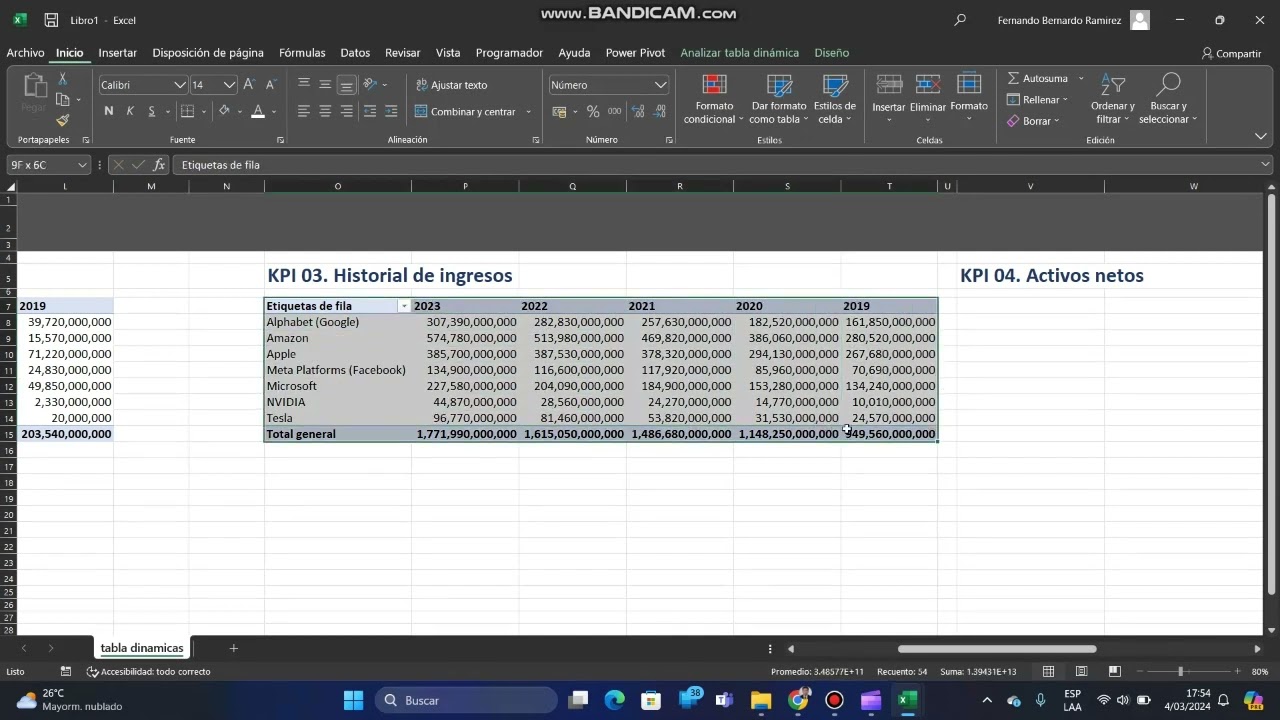Image resolution: width=1280 pixels, height=720 pixels.
Task: Click the Formato cells icon
Action: [969, 85]
